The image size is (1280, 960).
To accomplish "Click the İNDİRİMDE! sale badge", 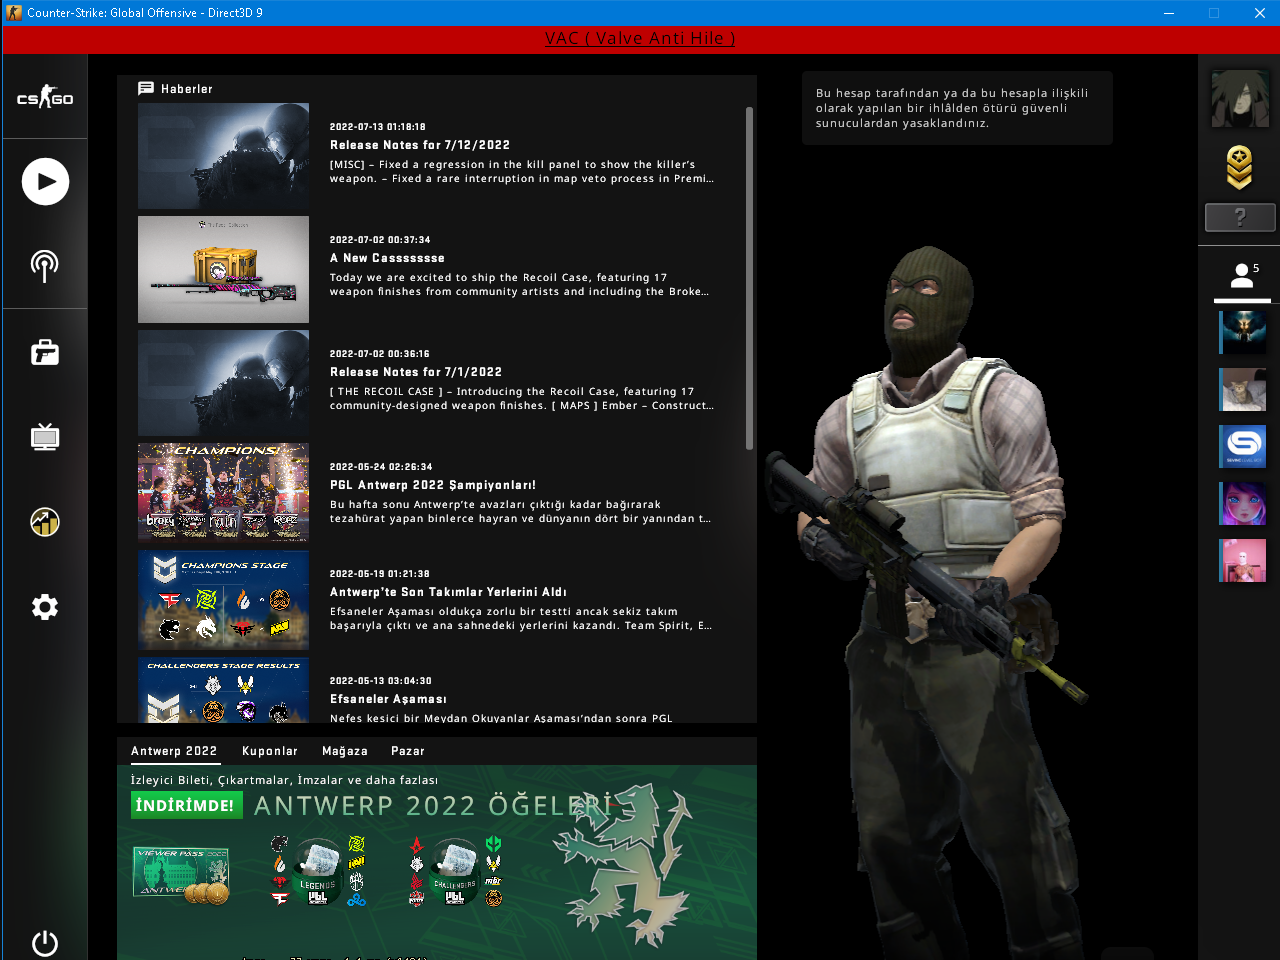I will (x=187, y=805).
